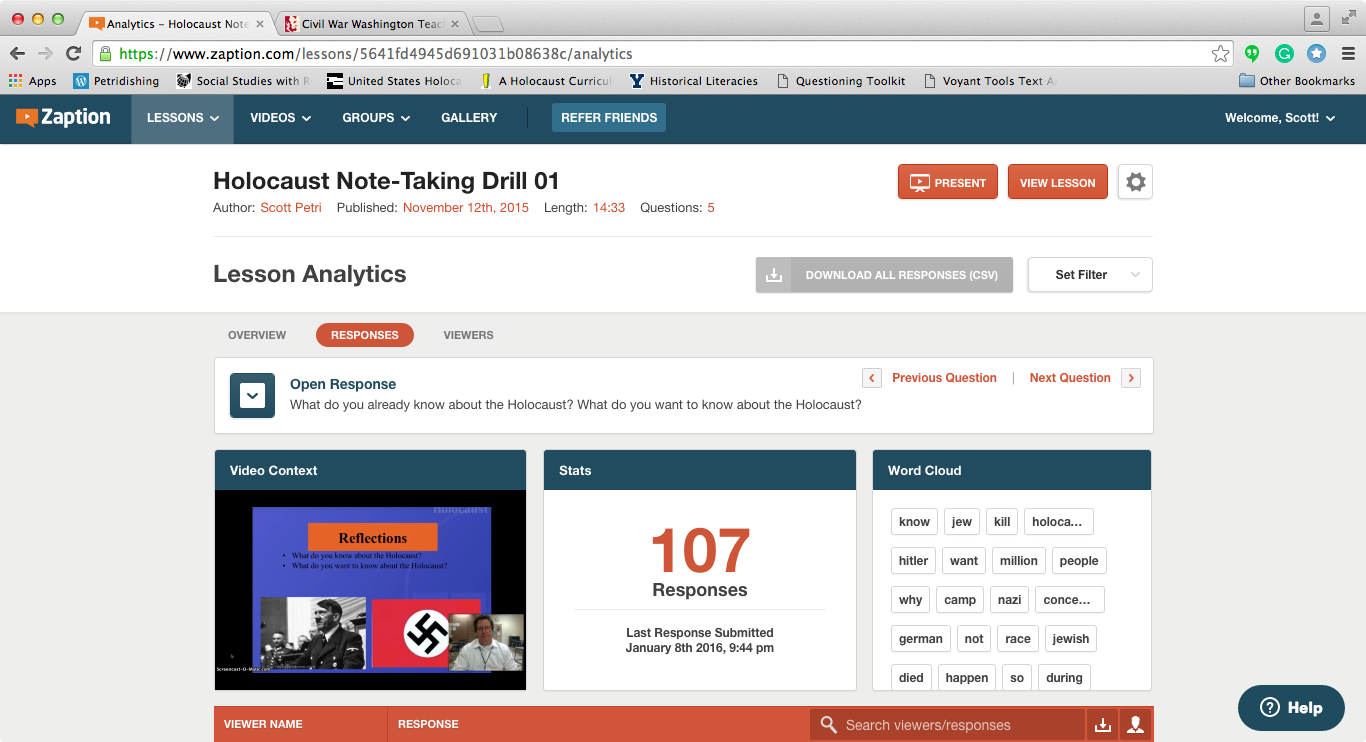This screenshot has width=1366, height=742.
Task: Bookmark this page with the star icon
Action: (x=1220, y=54)
